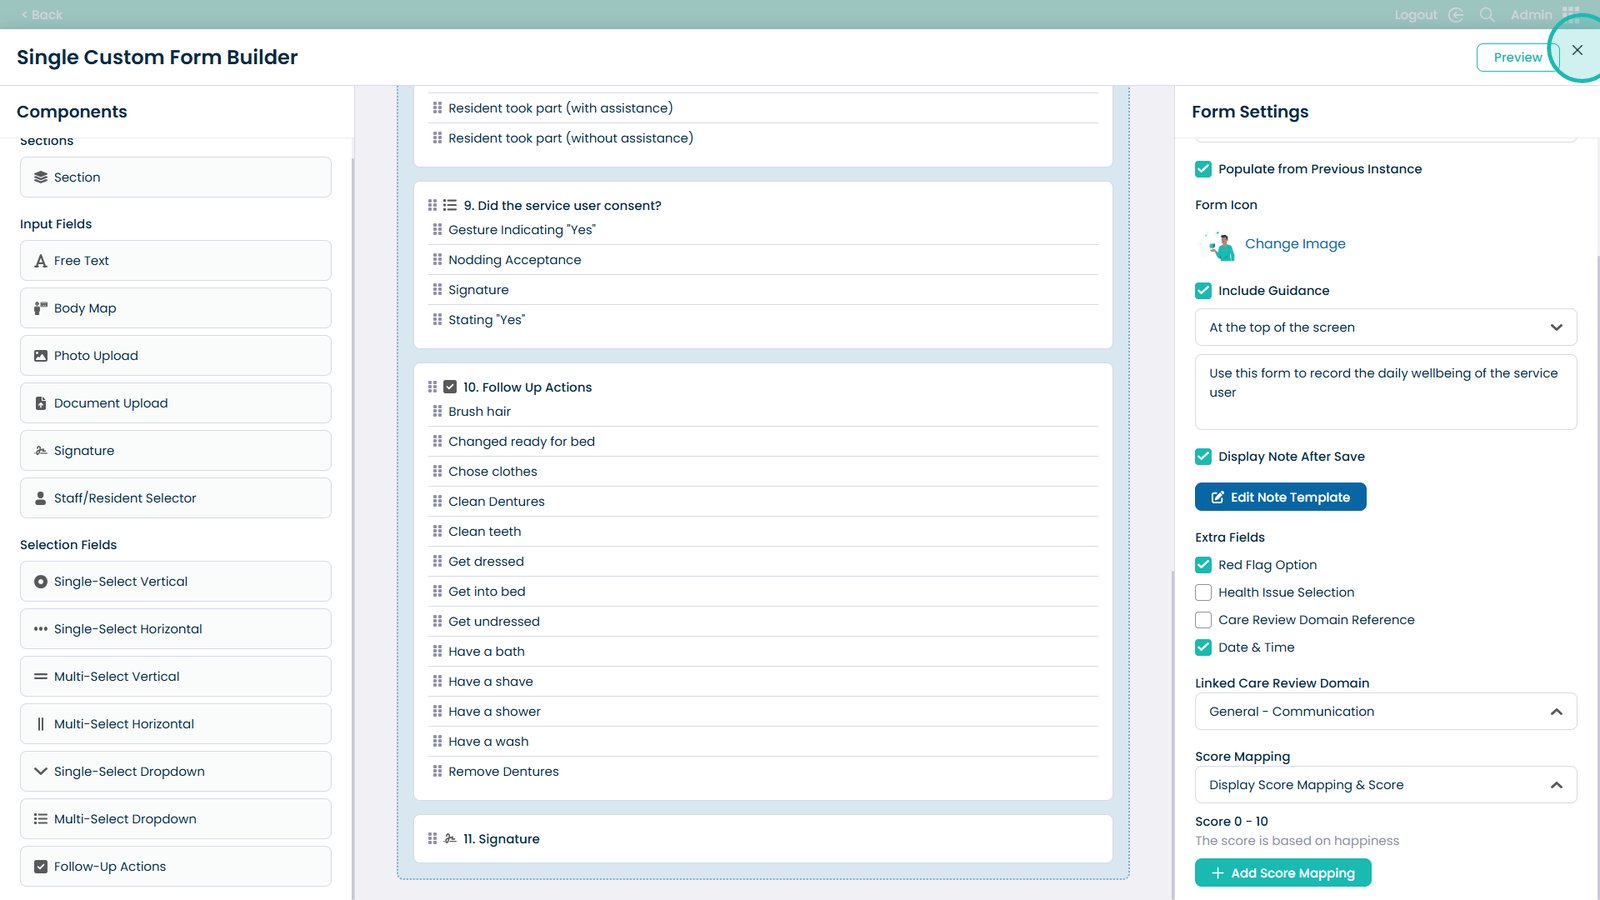Choose the Single-Select Vertical radio icon

click(x=41, y=582)
